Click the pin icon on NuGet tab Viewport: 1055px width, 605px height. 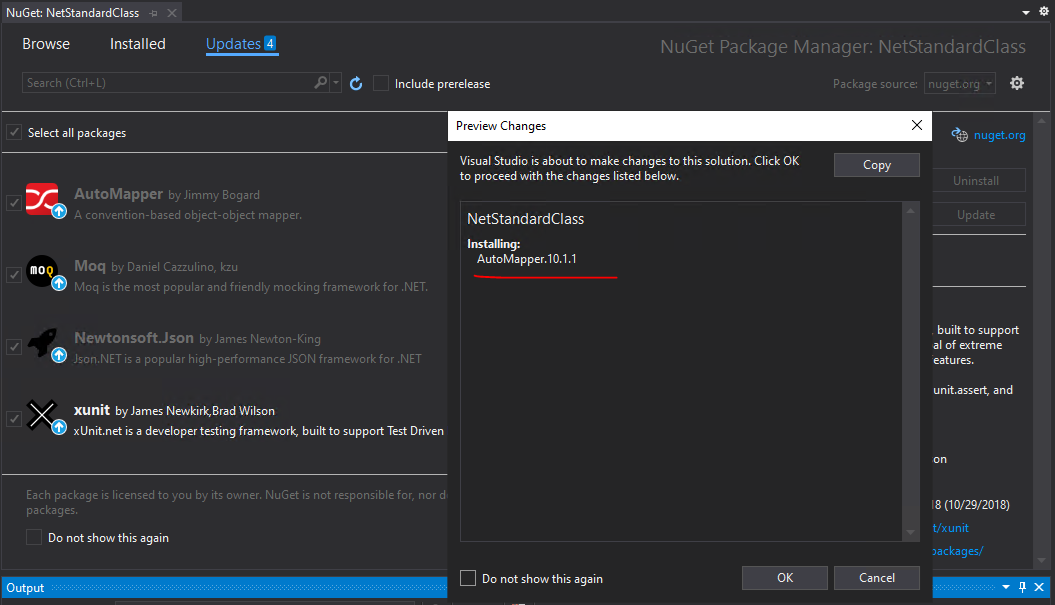coord(153,13)
